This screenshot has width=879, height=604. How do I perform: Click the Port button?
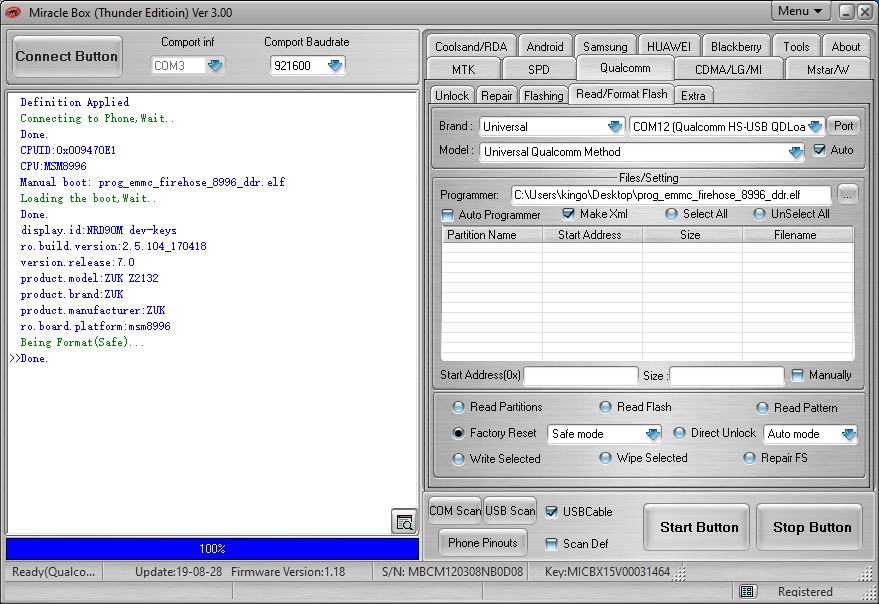click(844, 126)
